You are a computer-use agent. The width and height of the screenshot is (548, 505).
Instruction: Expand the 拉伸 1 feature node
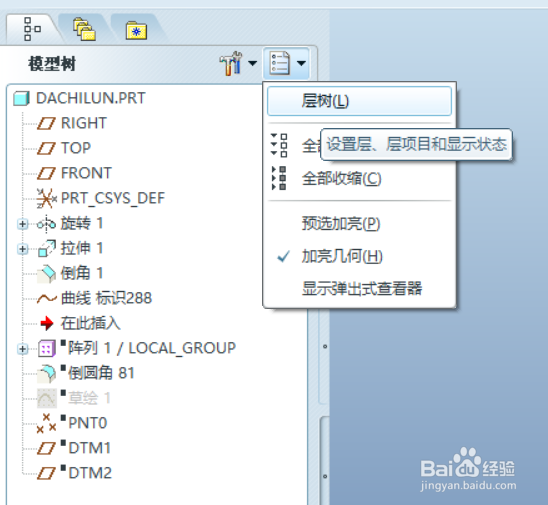tap(23, 249)
